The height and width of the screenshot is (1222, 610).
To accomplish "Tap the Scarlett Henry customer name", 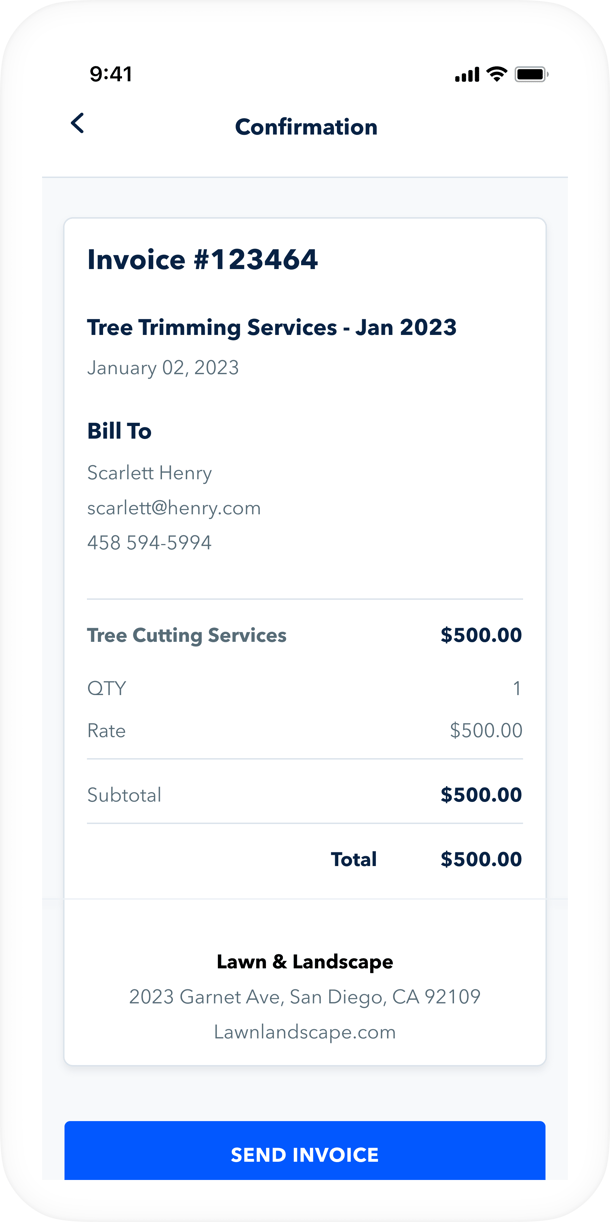I will pos(150,473).
